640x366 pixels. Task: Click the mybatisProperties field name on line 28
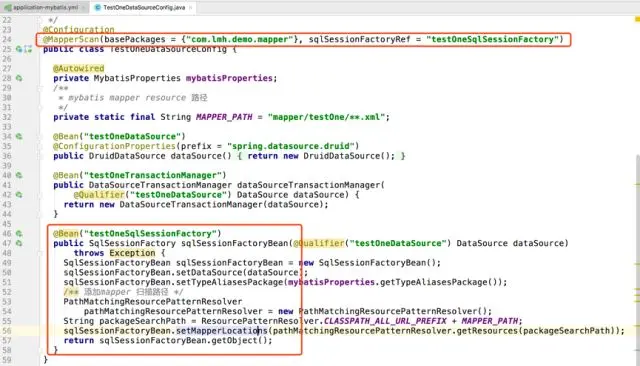coord(229,78)
